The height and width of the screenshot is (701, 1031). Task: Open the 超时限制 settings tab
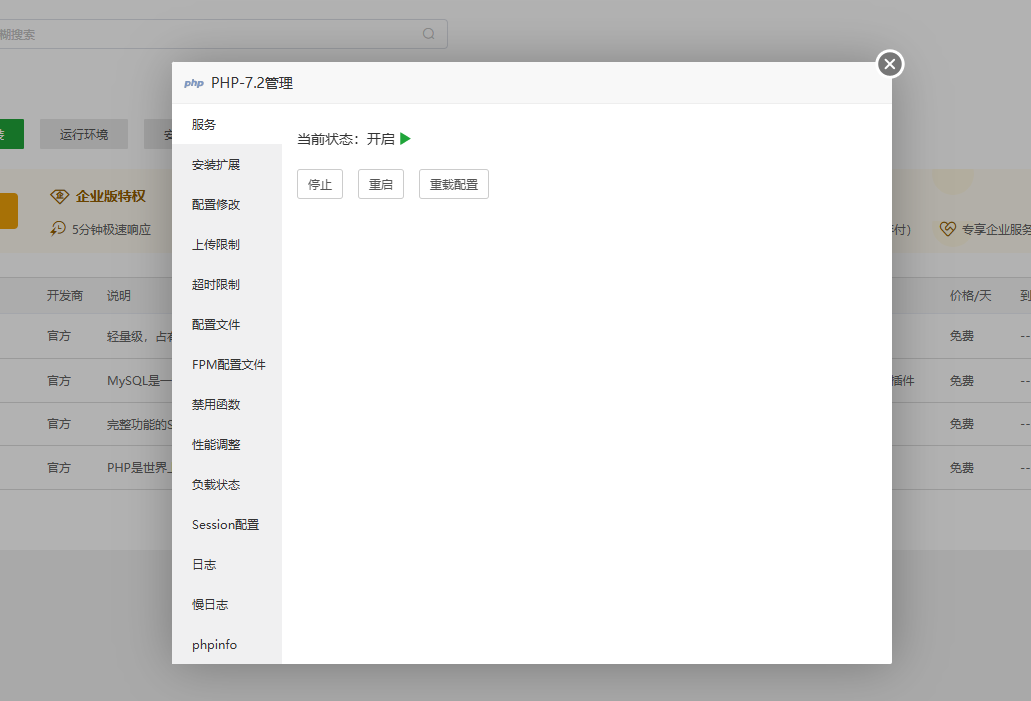pyautogui.click(x=216, y=285)
